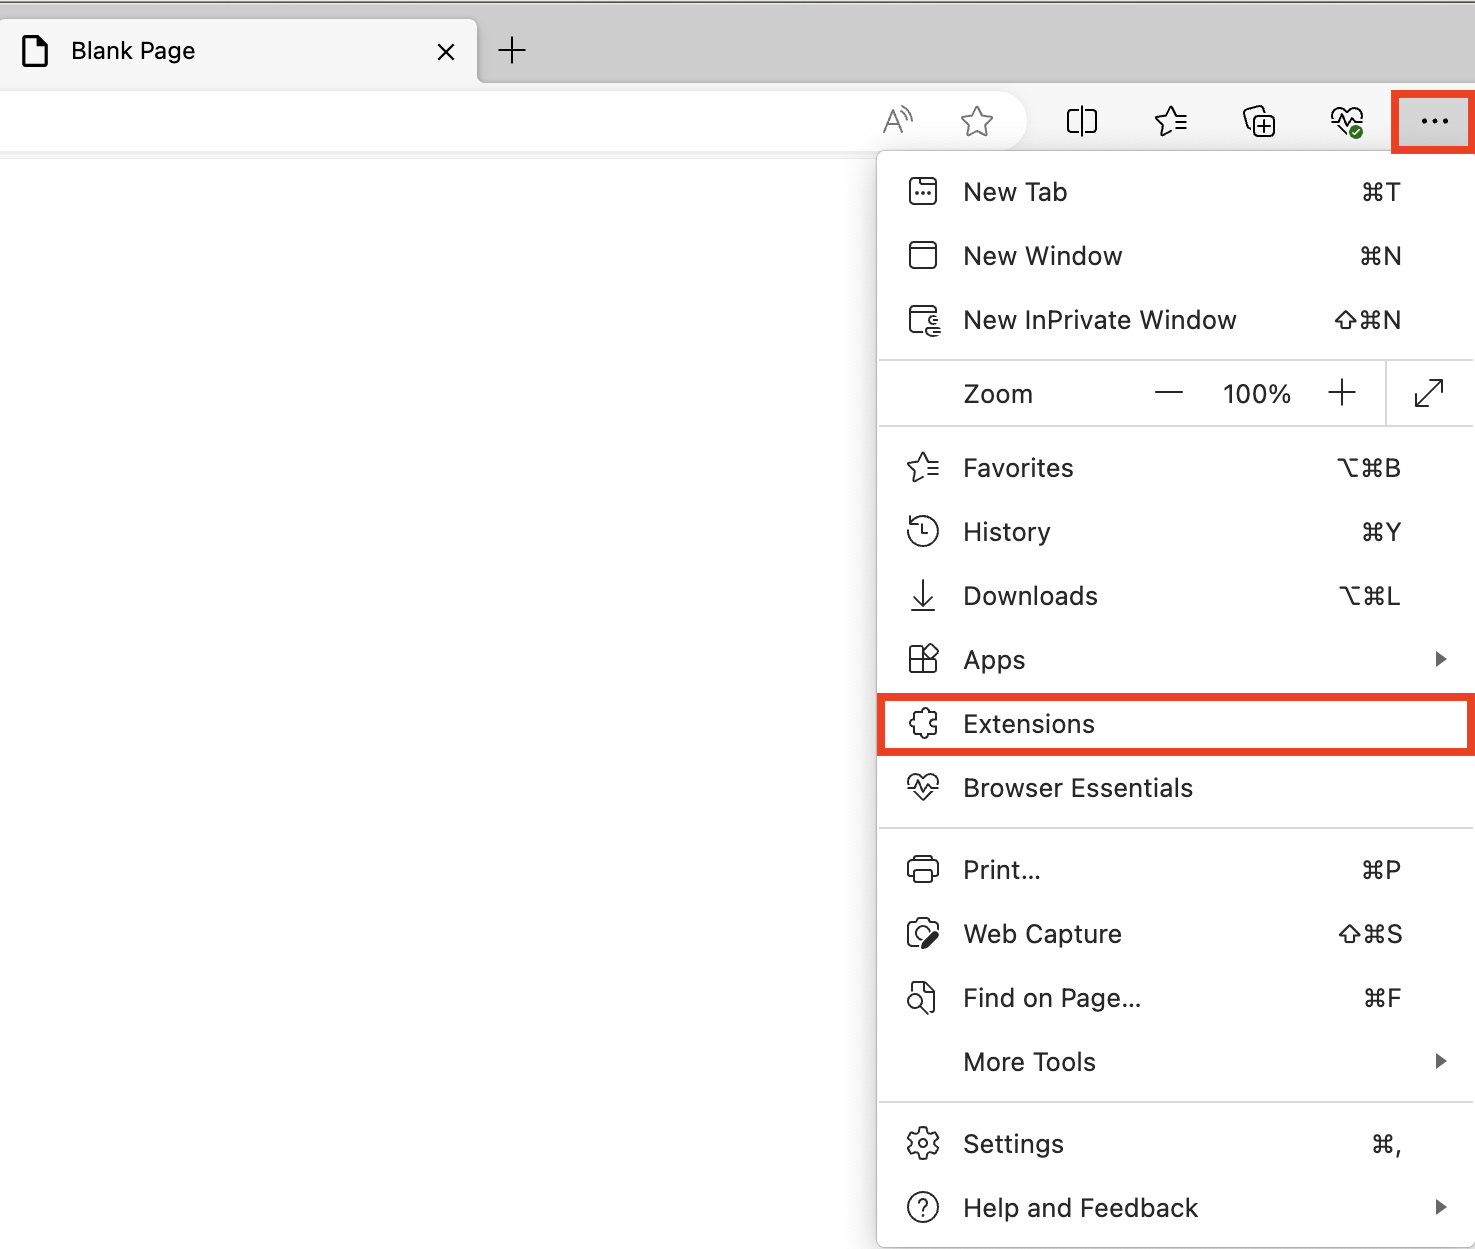Image resolution: width=1475 pixels, height=1249 pixels.
Task: Open the Split Screen toolbar icon
Action: pos(1081,122)
